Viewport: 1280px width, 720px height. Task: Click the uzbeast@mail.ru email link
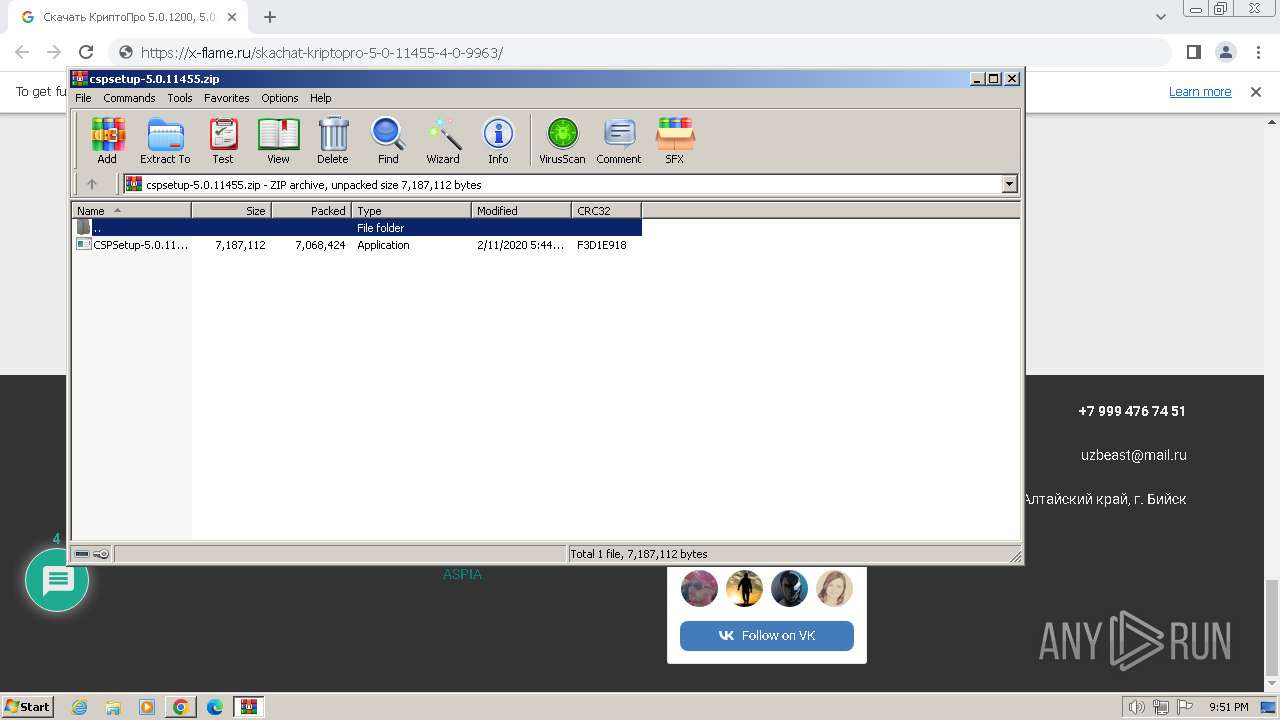click(1134, 455)
